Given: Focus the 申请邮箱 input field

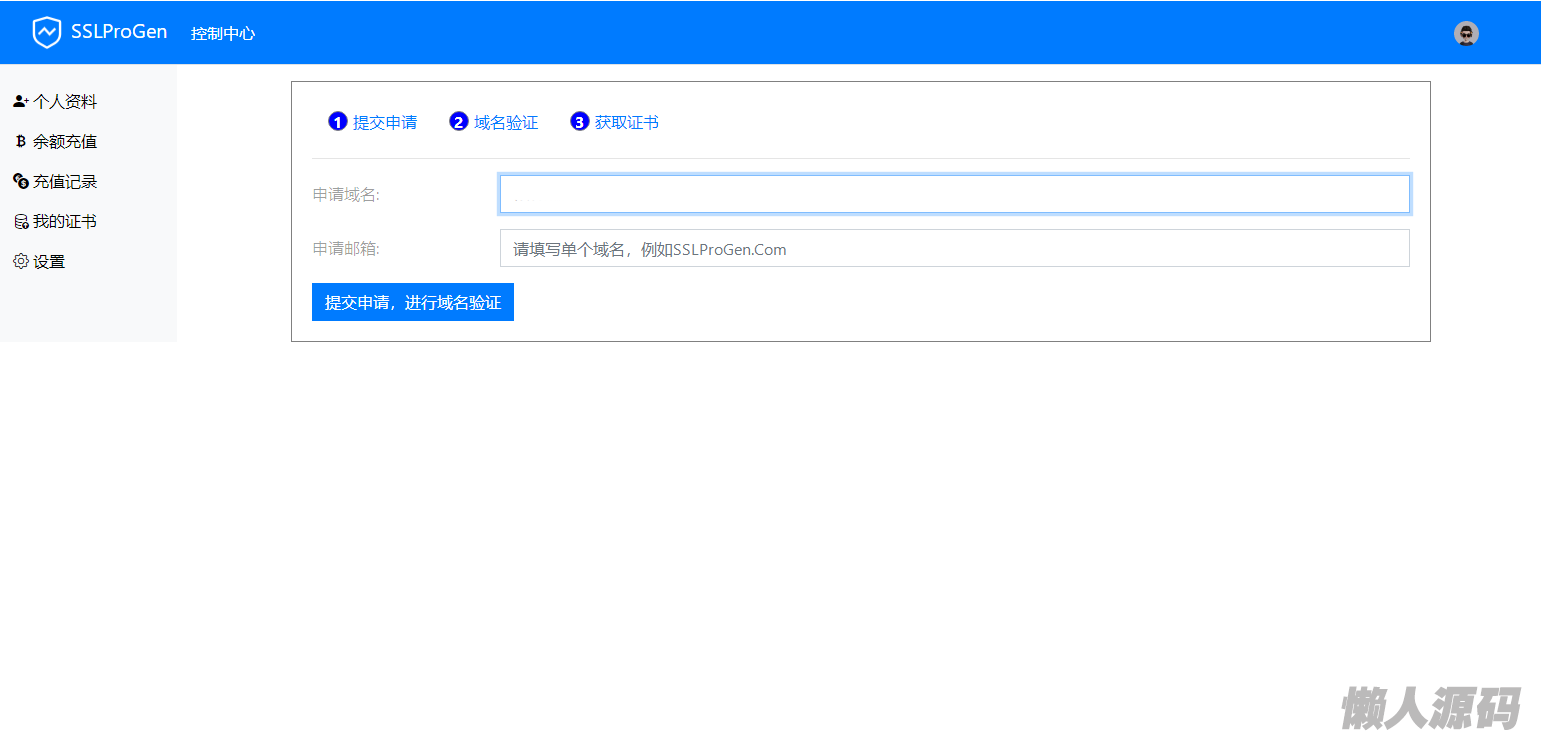Looking at the screenshot, I should coord(954,249).
